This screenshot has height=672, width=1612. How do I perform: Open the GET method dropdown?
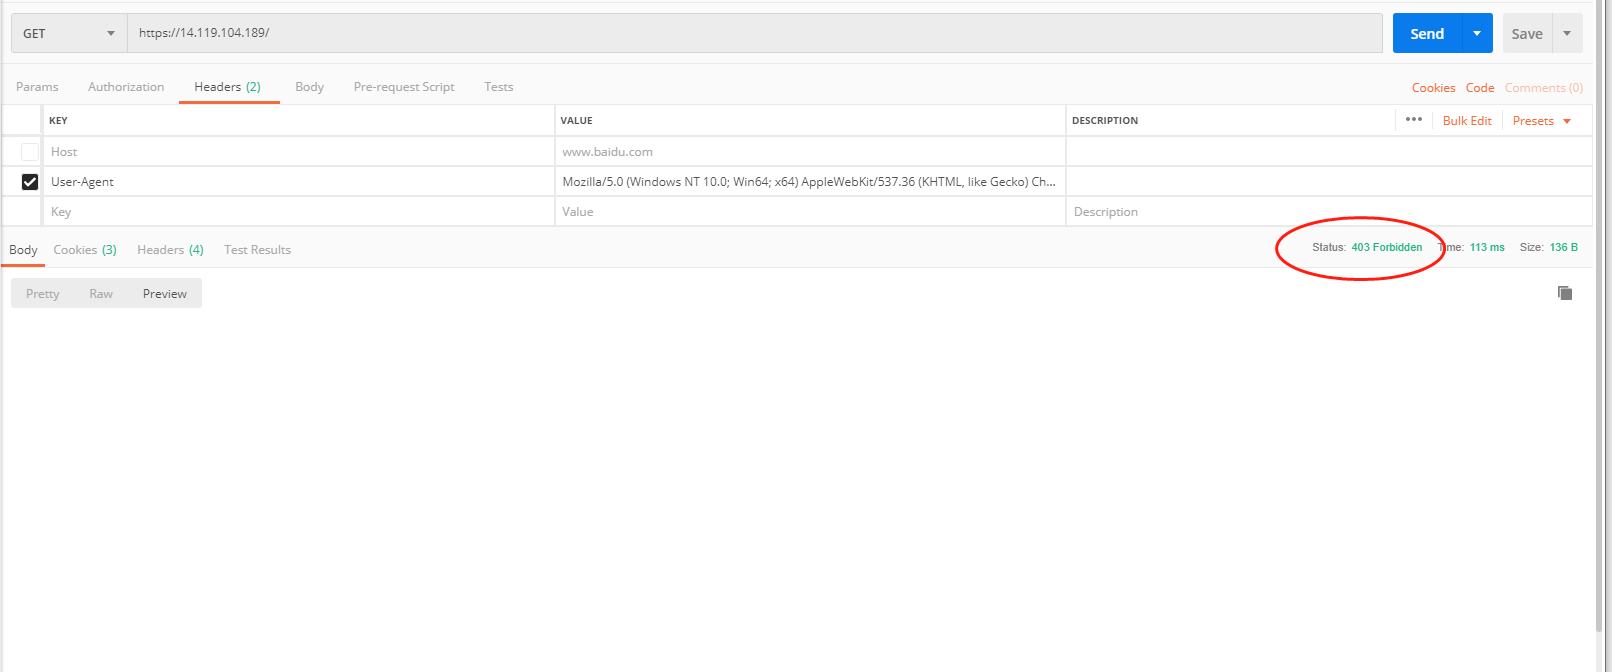69,33
